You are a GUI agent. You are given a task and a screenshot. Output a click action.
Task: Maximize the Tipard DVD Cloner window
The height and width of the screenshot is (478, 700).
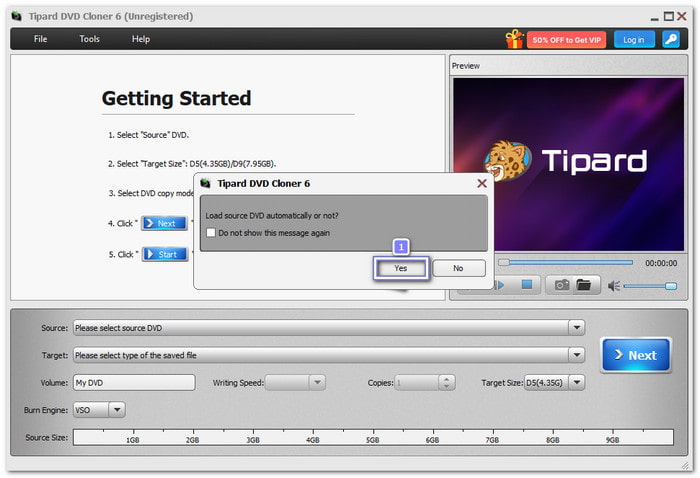click(x=668, y=17)
